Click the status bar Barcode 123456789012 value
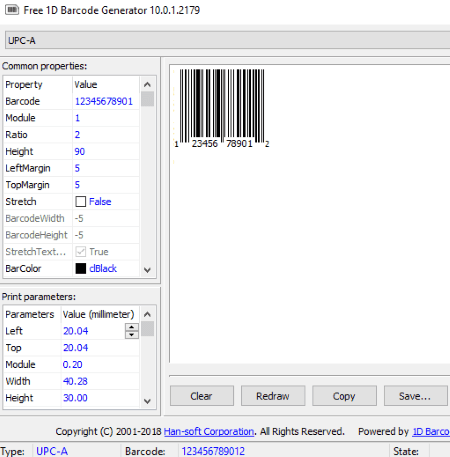The width and height of the screenshot is (450, 457). pos(213,451)
